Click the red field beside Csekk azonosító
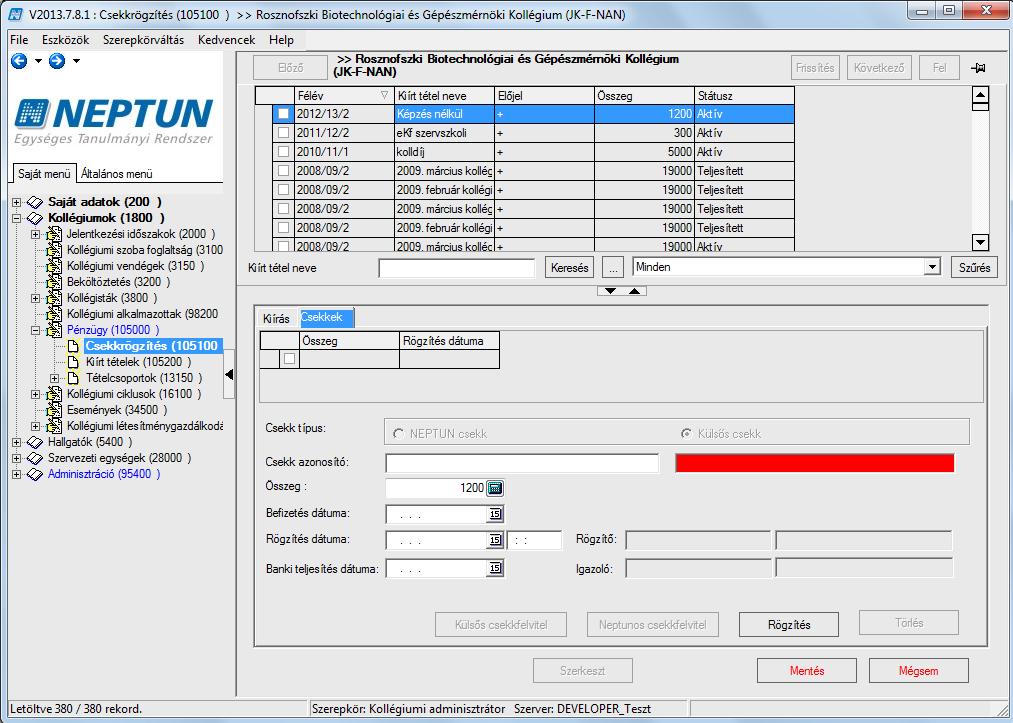The width and height of the screenshot is (1013, 723). tap(815, 463)
